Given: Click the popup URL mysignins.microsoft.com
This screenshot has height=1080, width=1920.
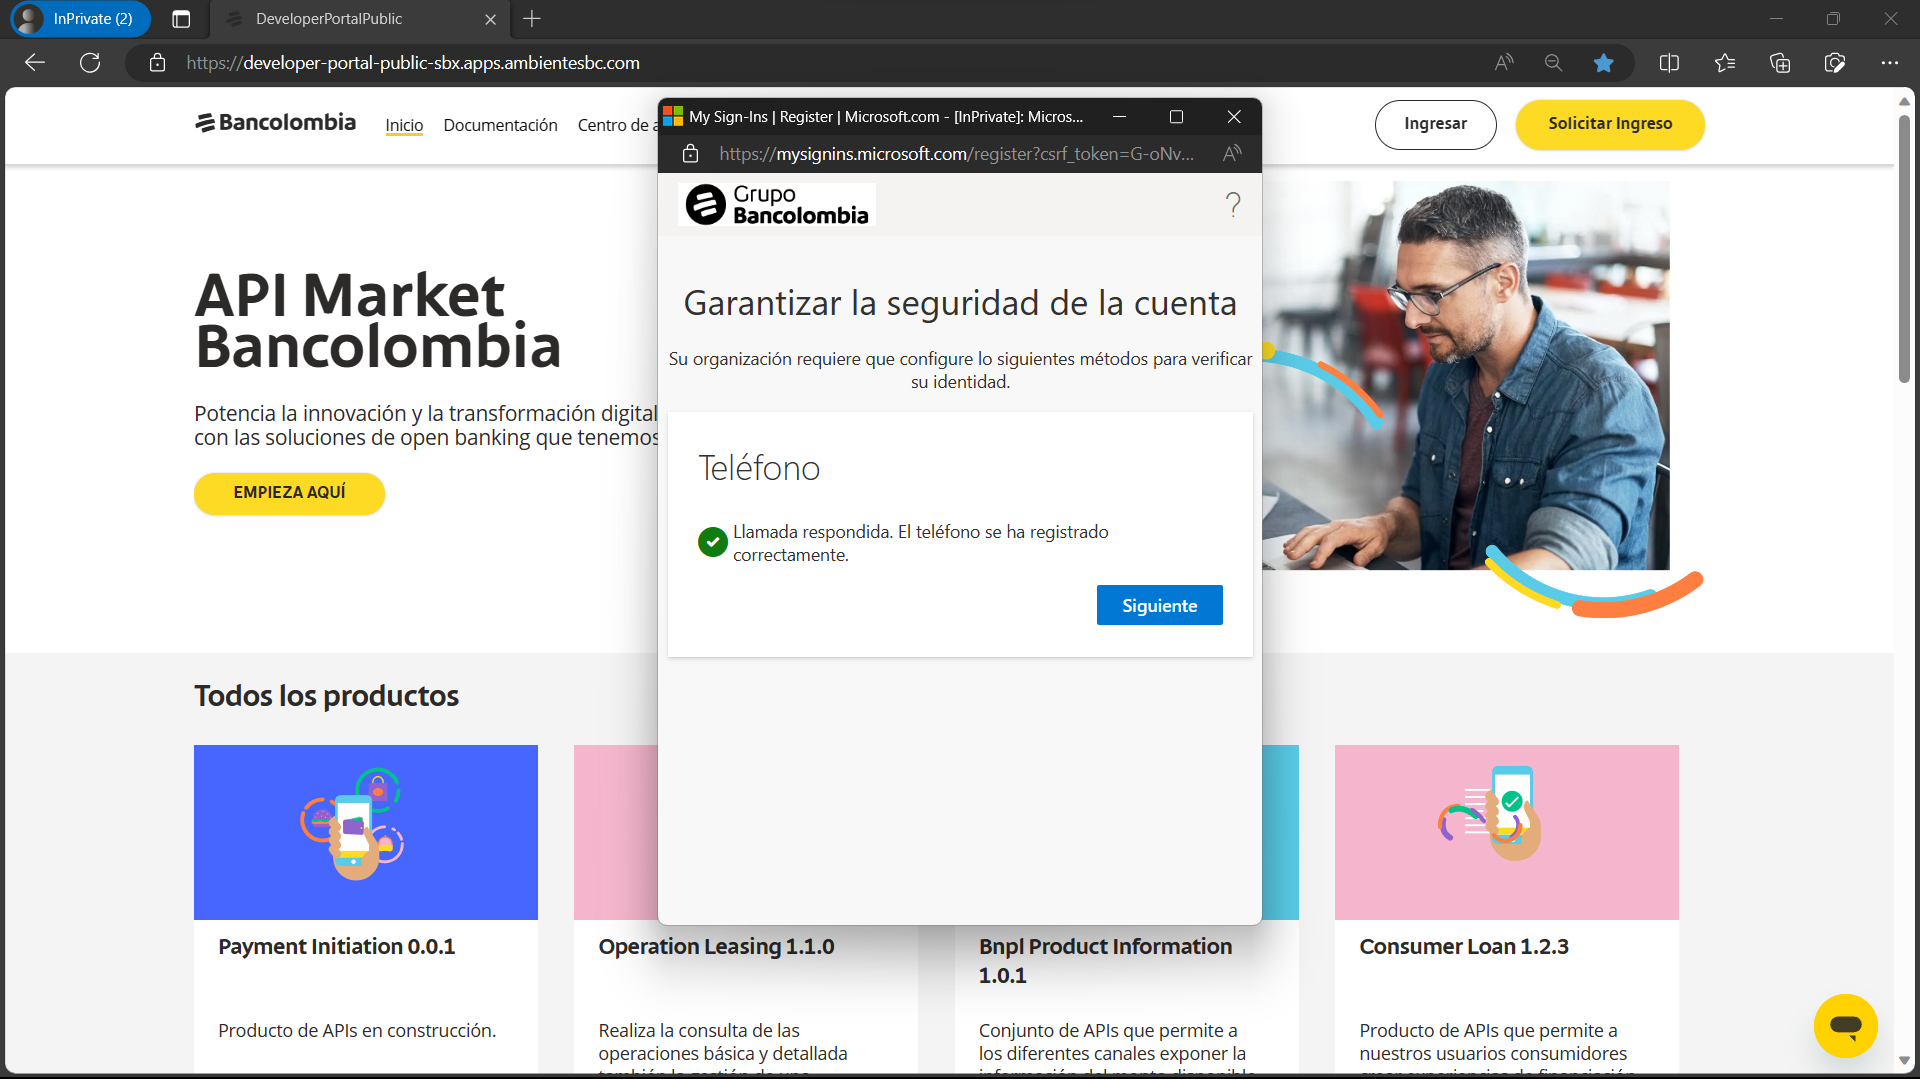Looking at the screenshot, I should coord(956,154).
